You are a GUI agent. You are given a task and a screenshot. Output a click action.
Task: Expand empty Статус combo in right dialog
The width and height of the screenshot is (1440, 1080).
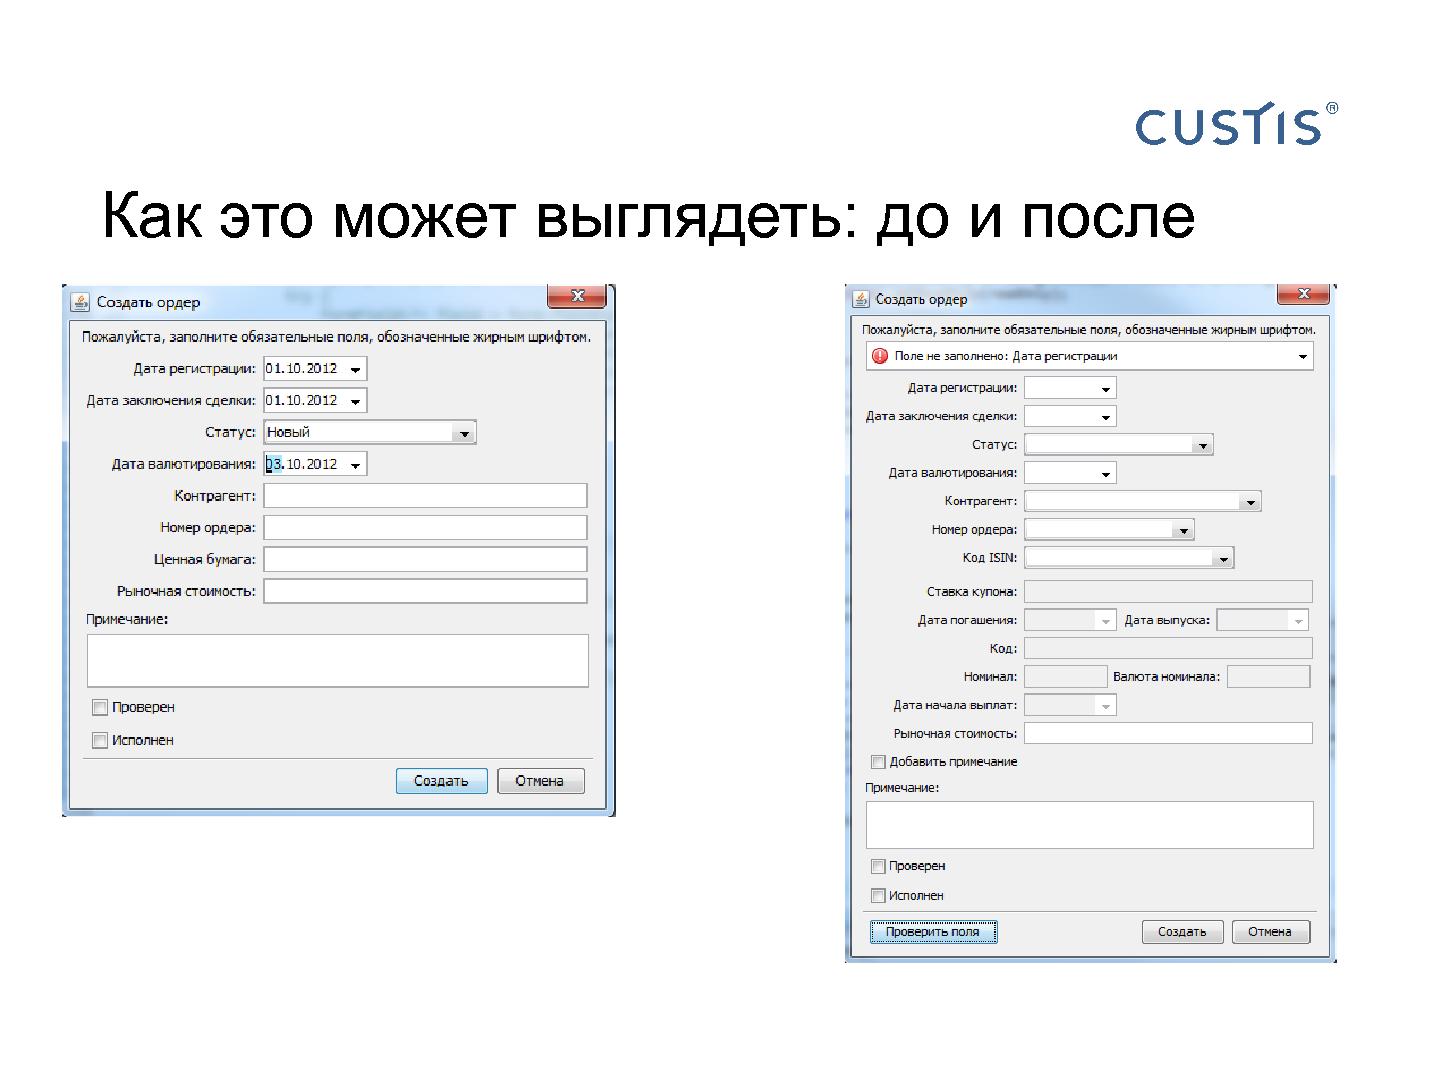pos(1202,445)
